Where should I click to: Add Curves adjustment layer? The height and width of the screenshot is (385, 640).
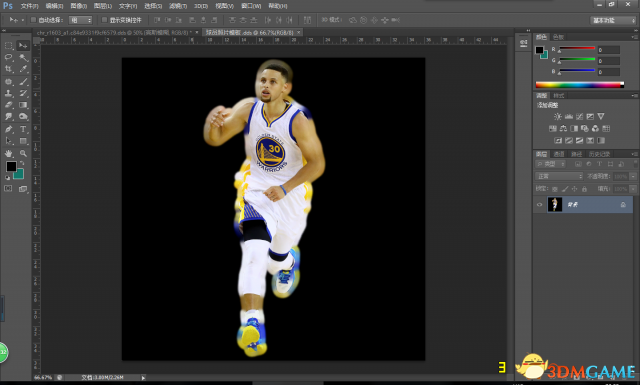(x=579, y=117)
